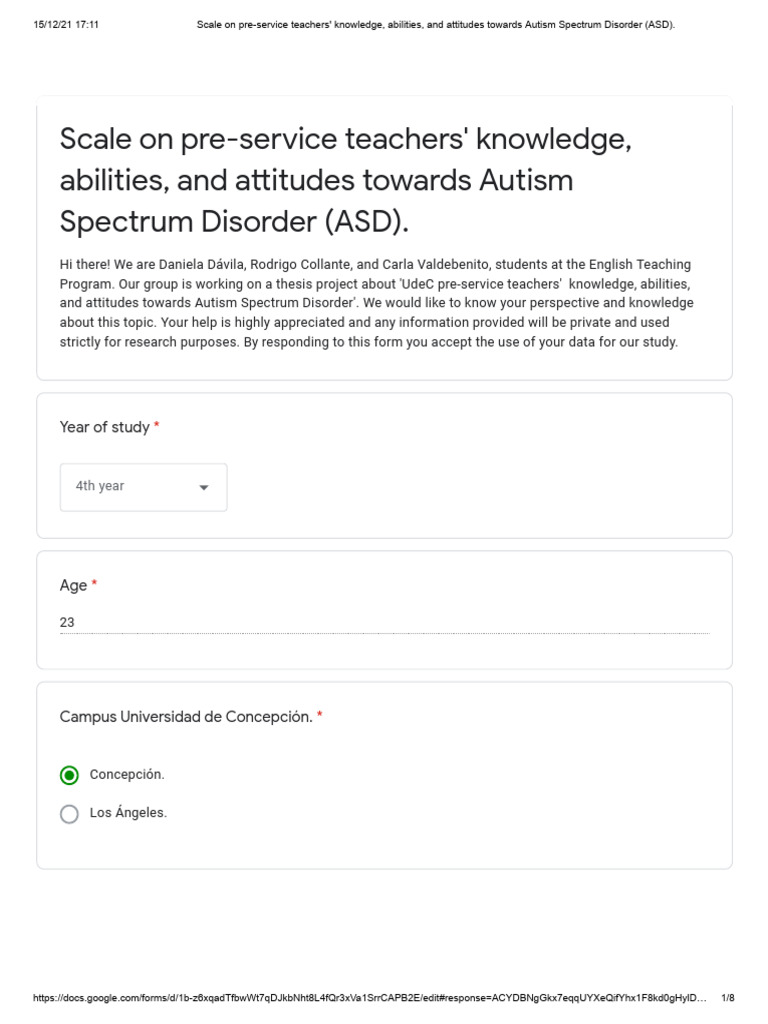Click the arrow beside "4th year"
This screenshot has width=768, height=1024.
pyautogui.click(x=204, y=487)
